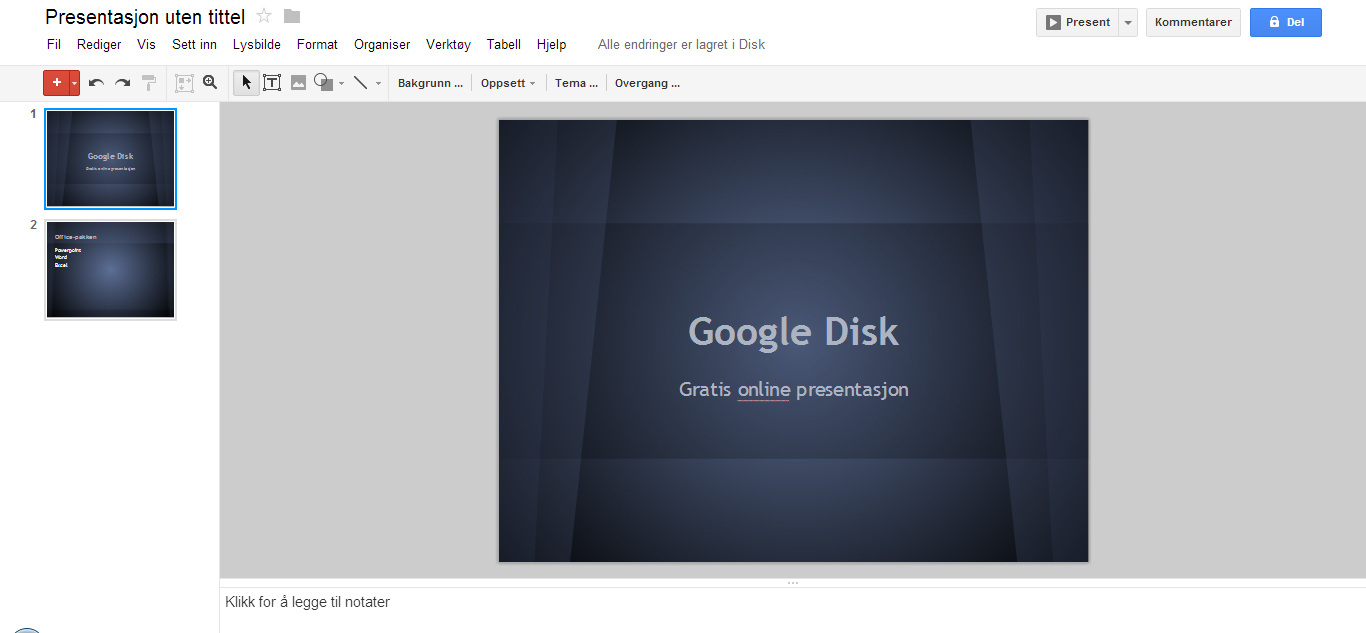Click the blue Del share button

[1286, 22]
